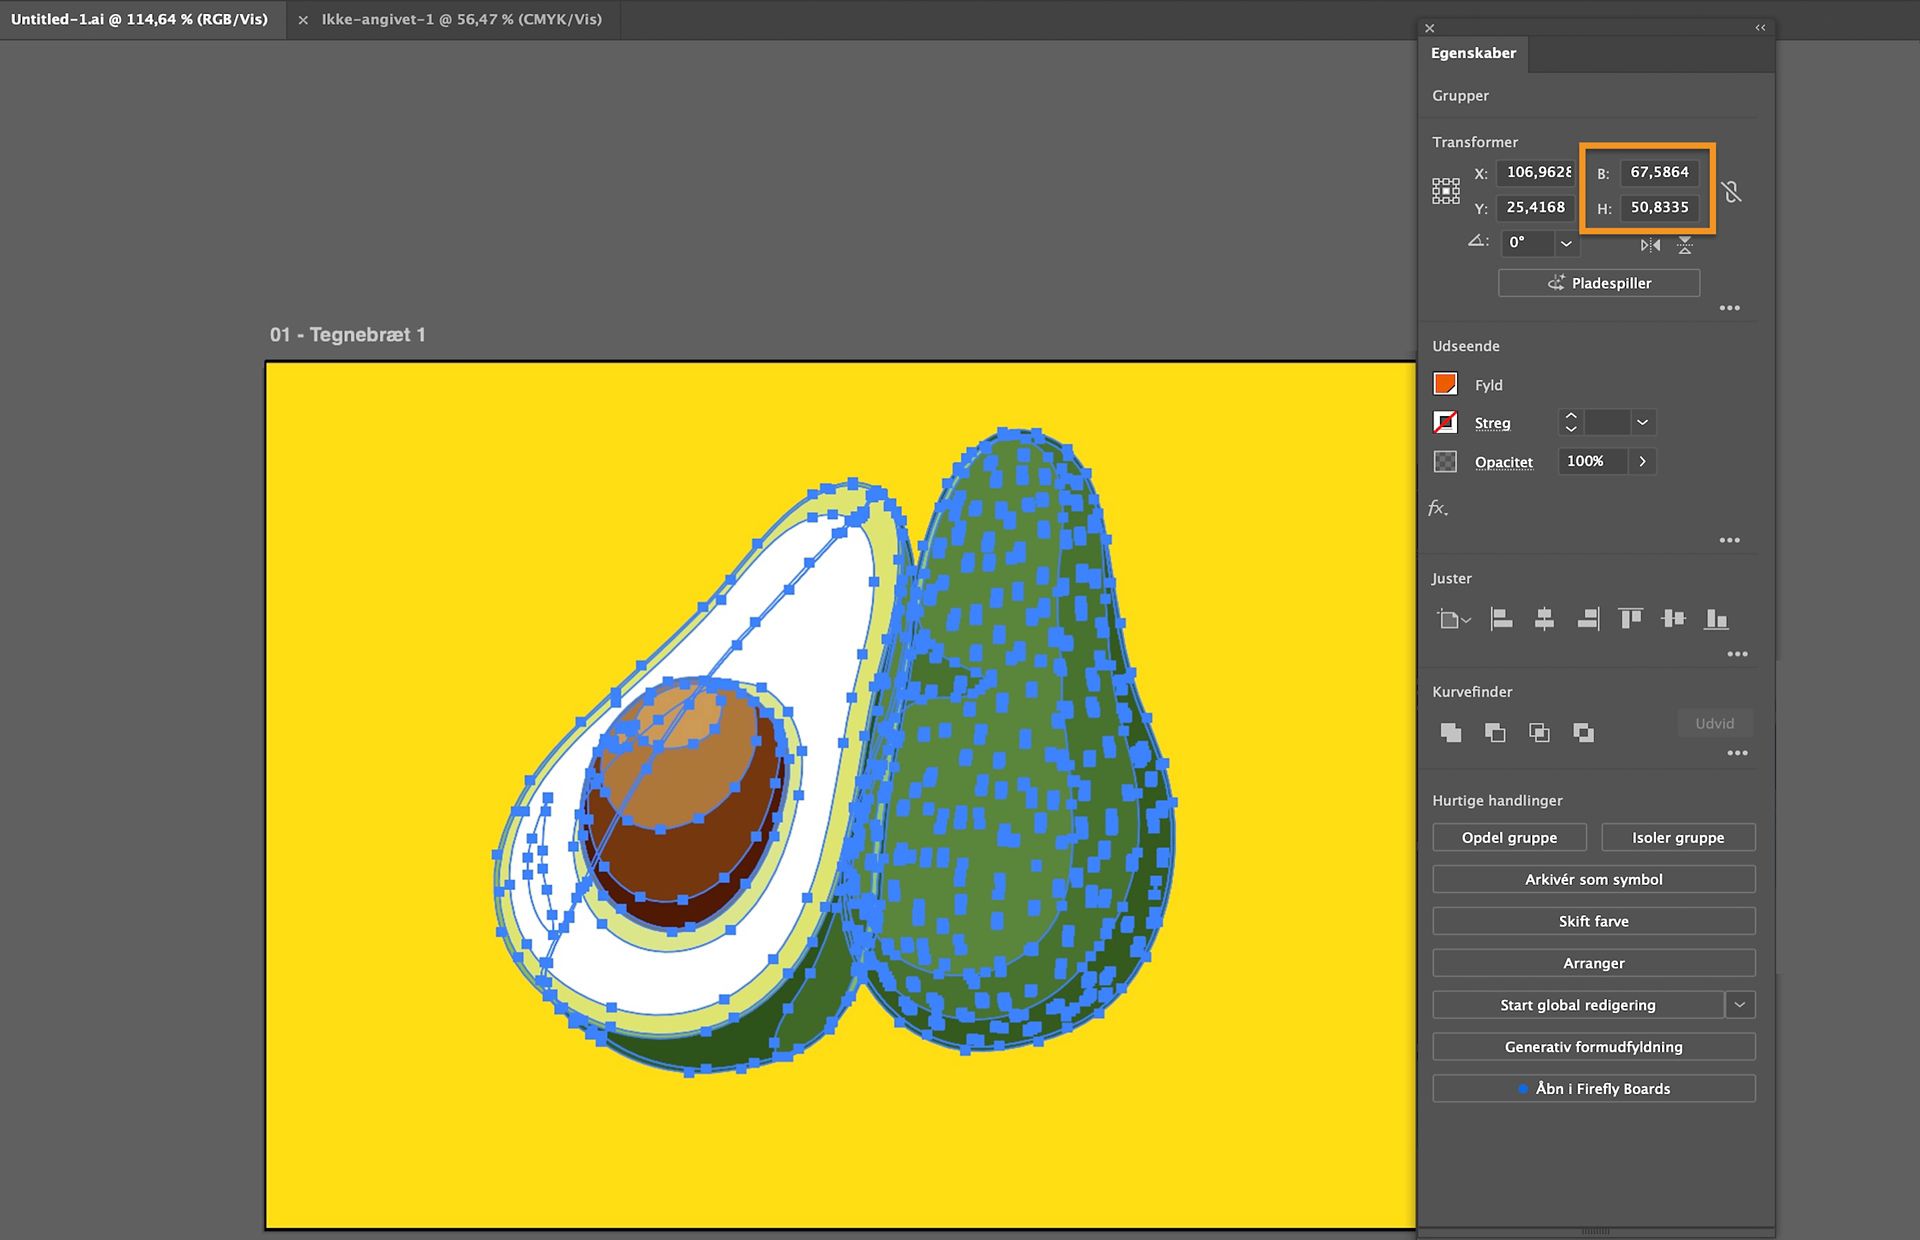Click vertical align bottom icon

1716,619
